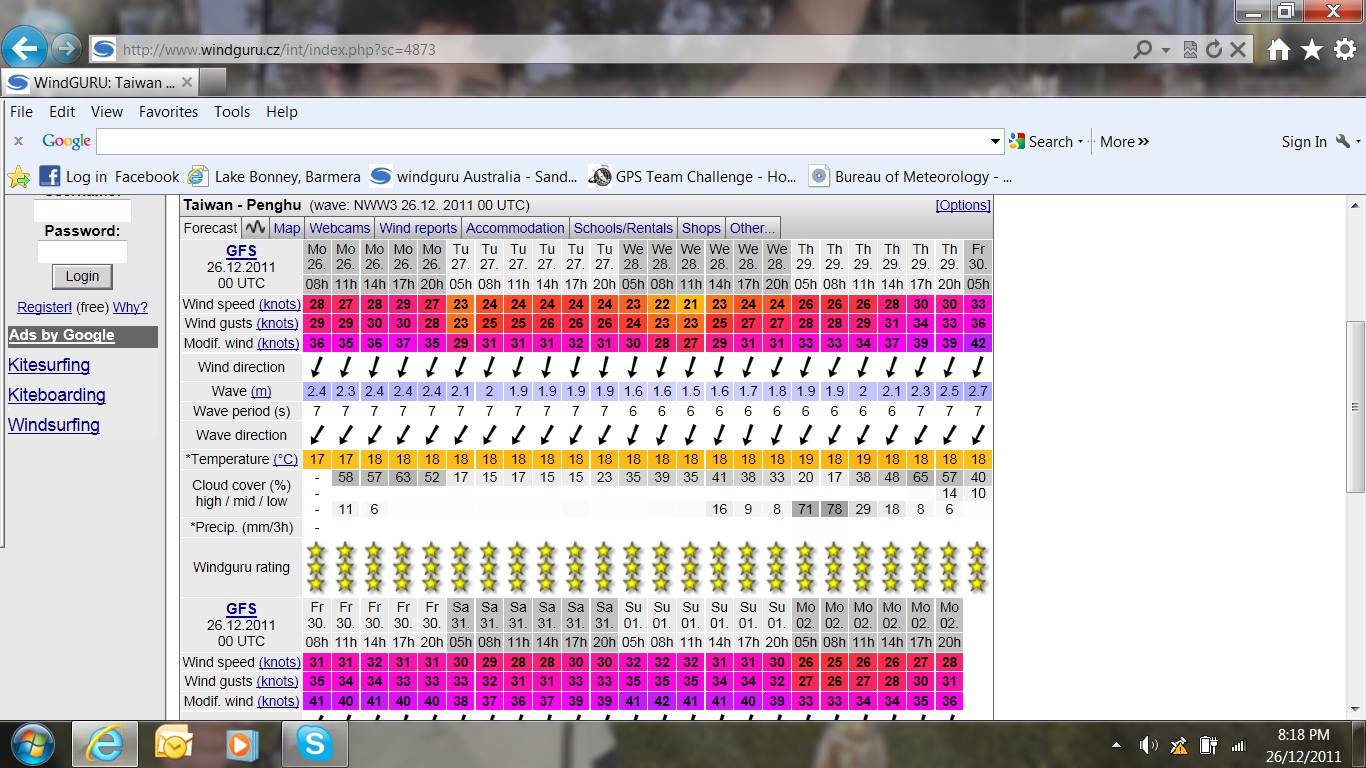Click the page vertical scrollbar thumb
This screenshot has width=1366, height=768.
[1355, 405]
